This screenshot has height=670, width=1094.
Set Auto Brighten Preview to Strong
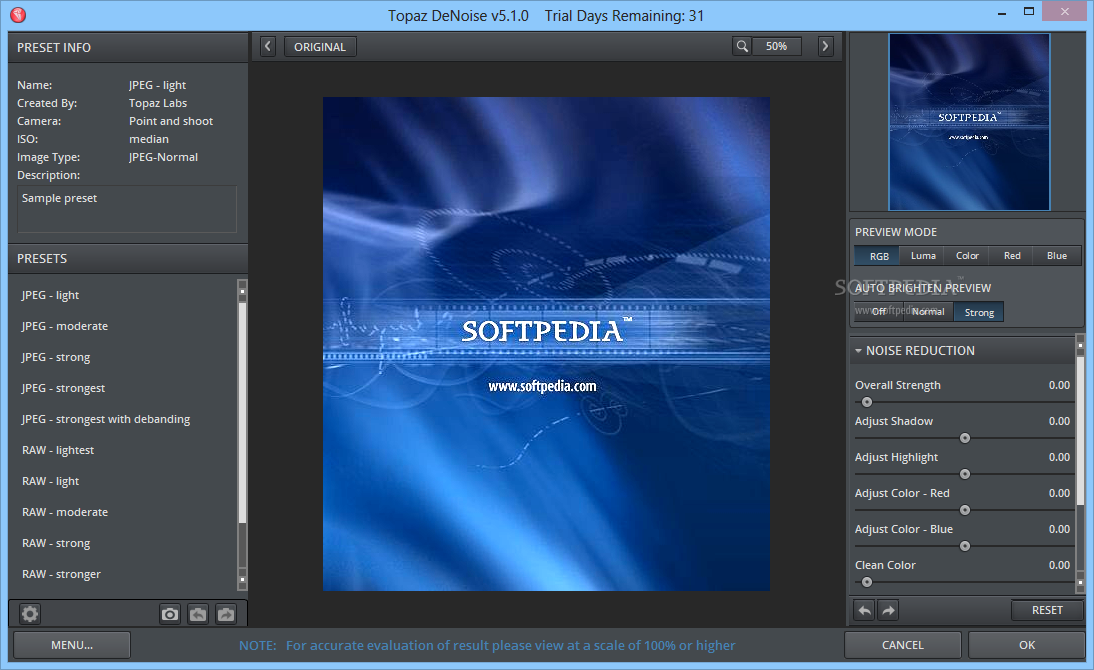979,312
